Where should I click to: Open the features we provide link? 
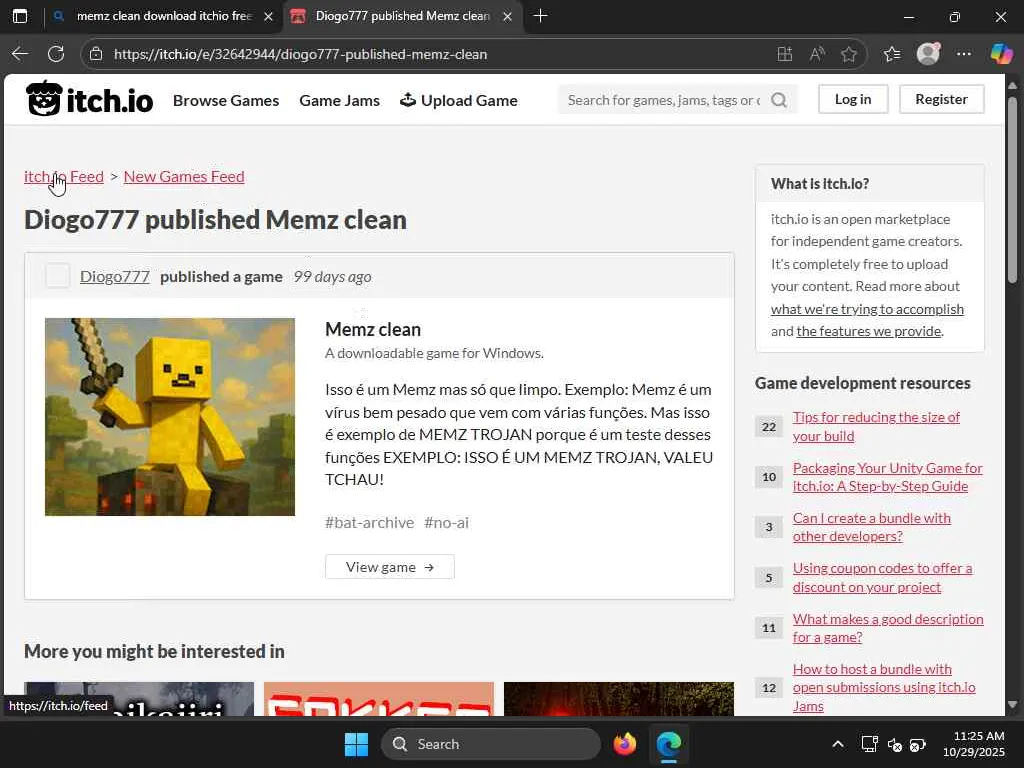pyautogui.click(x=869, y=331)
